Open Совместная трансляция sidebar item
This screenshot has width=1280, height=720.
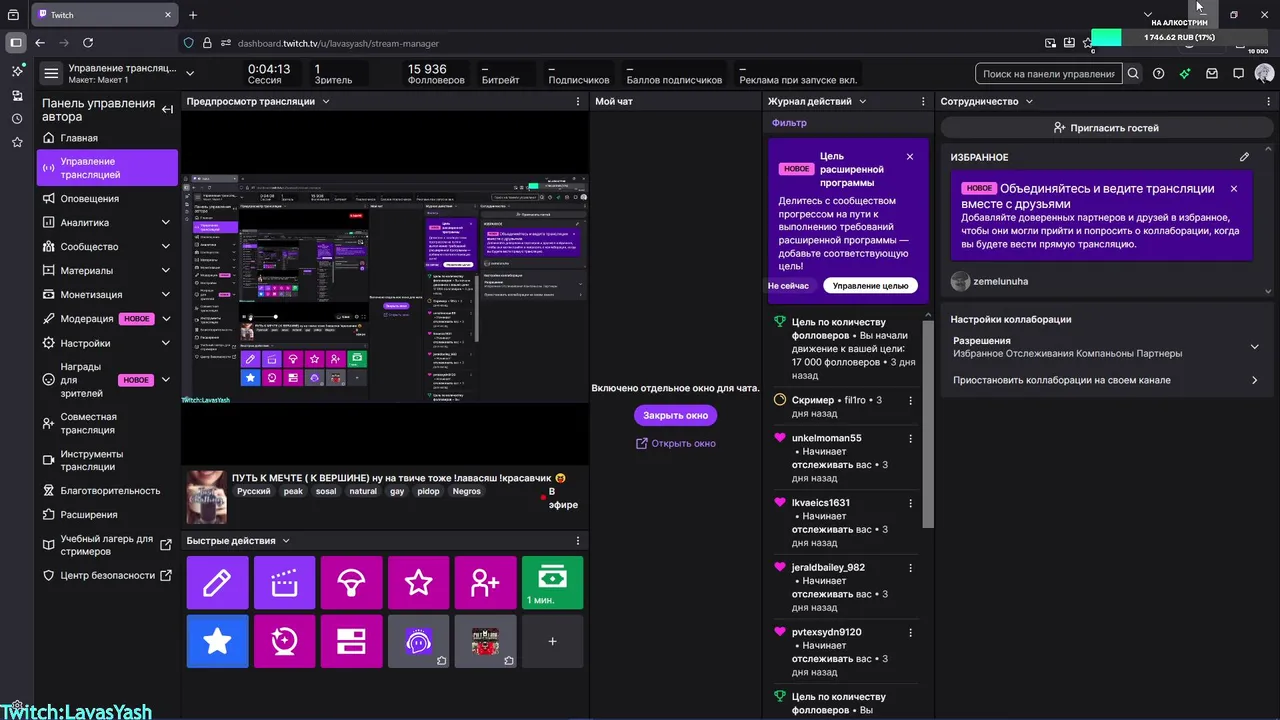pos(107,423)
